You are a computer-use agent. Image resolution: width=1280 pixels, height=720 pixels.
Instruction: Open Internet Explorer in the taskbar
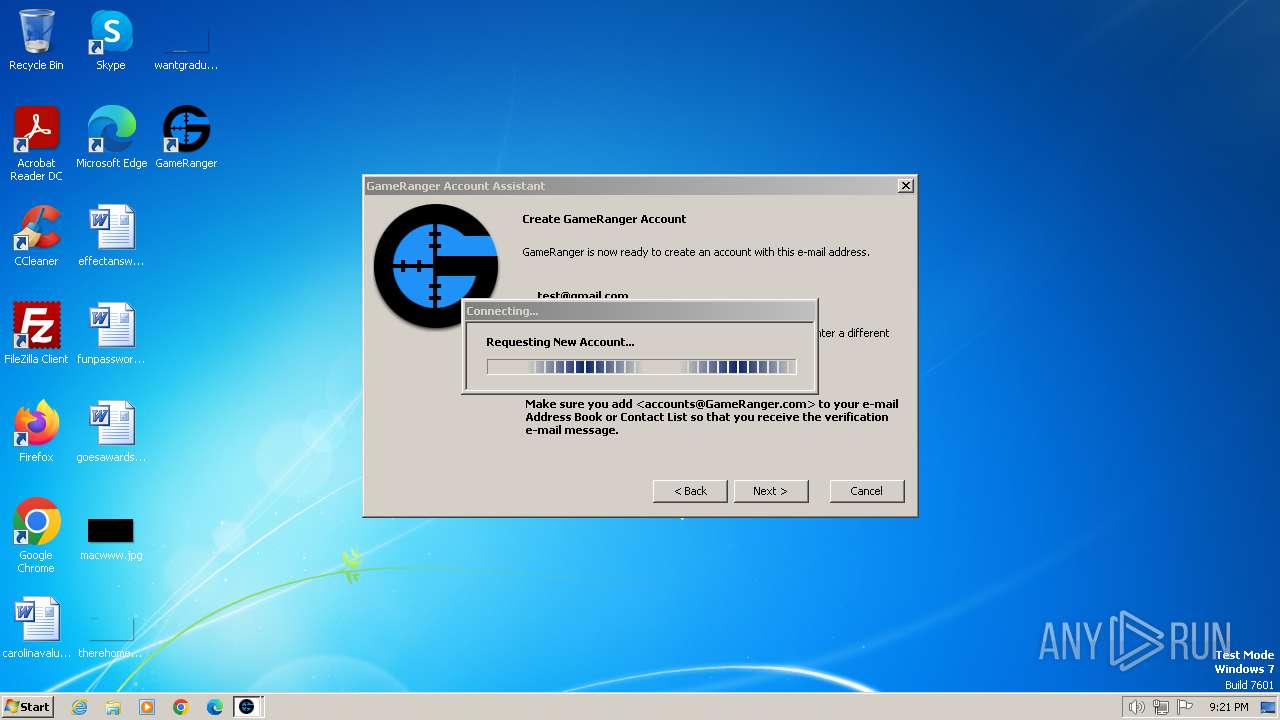click(79, 707)
